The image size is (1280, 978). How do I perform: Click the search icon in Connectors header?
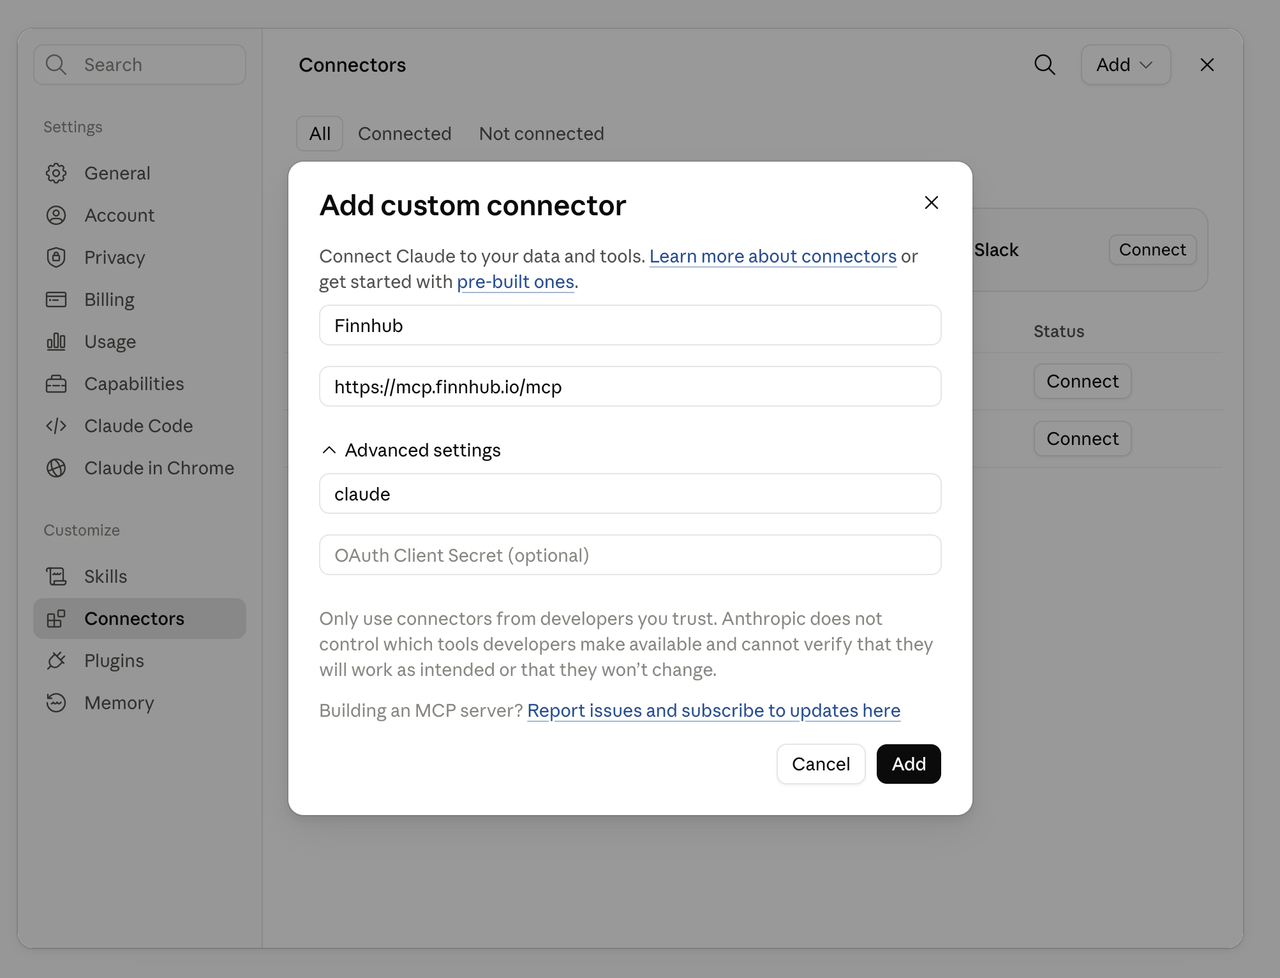point(1044,65)
